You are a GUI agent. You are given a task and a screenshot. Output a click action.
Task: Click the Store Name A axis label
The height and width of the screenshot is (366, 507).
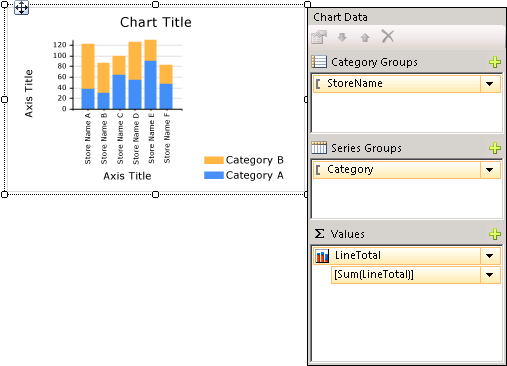click(x=88, y=138)
